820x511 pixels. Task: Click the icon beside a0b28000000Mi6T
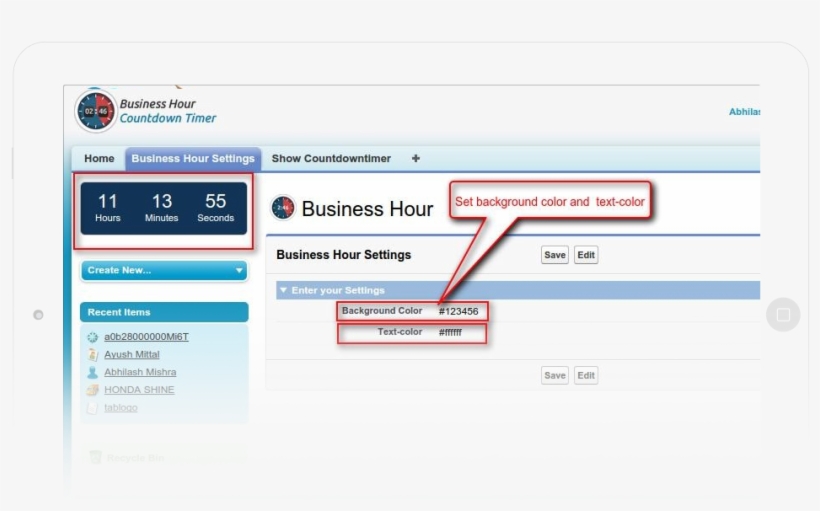coord(93,337)
